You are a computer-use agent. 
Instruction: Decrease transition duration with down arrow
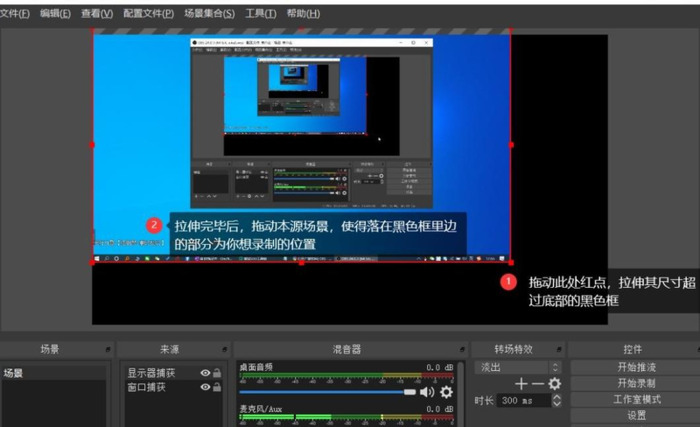[556, 404]
